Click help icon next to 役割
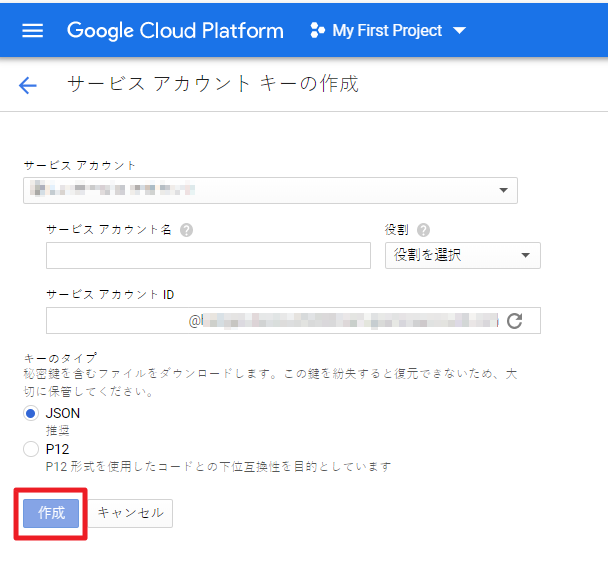The image size is (608, 574). click(423, 229)
